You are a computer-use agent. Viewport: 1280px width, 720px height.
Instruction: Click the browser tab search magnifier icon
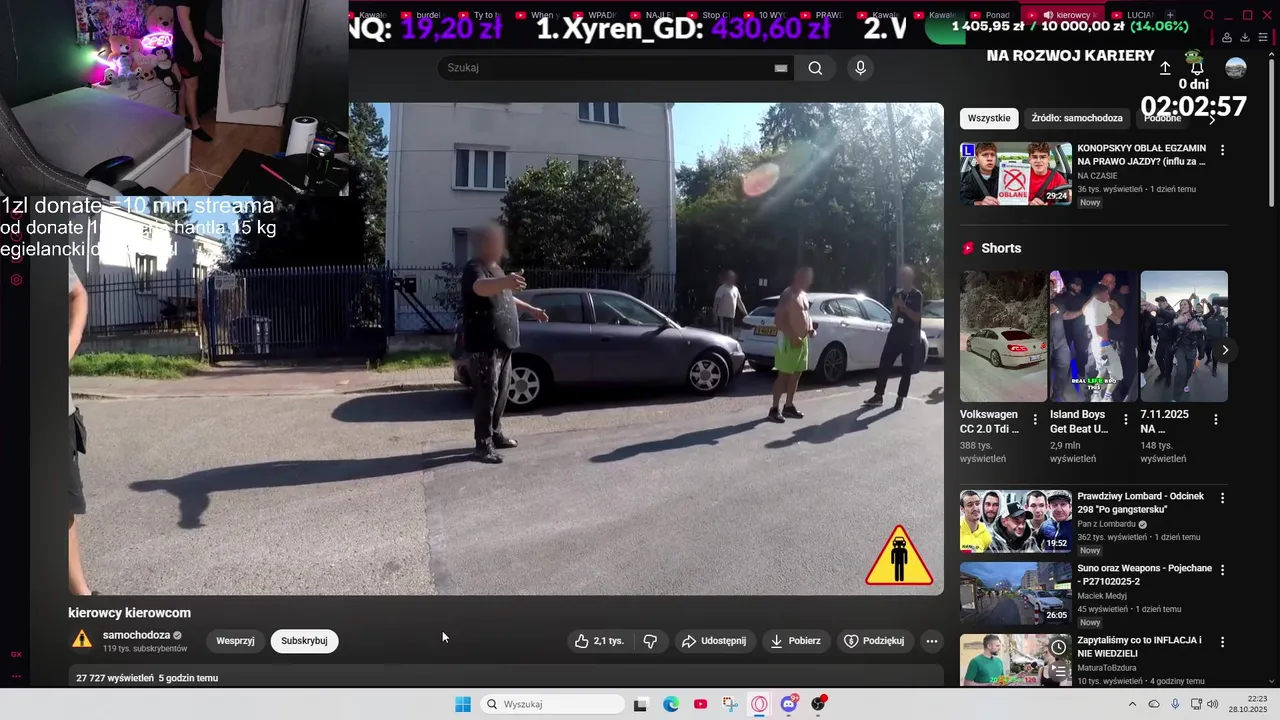point(1208,15)
